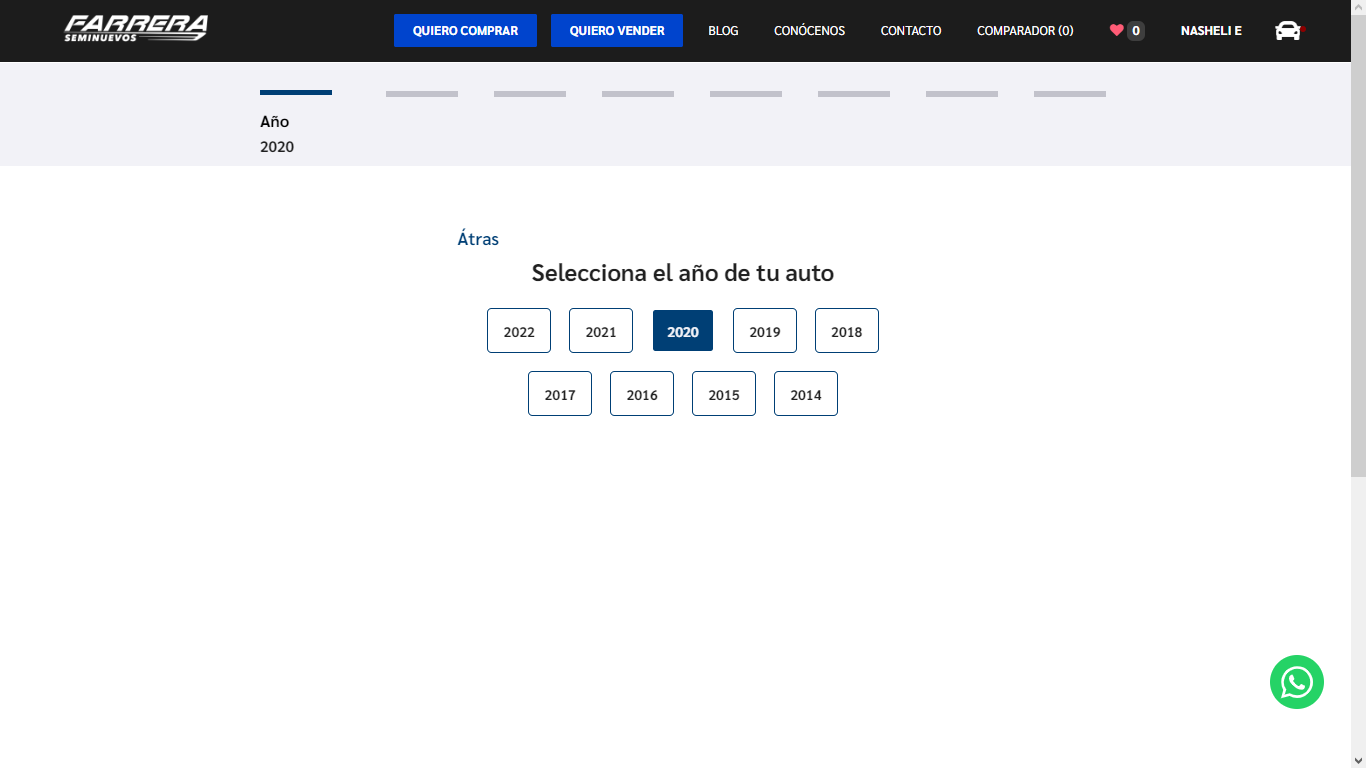
Task: Open the CONTACTO menu item
Action: (x=911, y=31)
